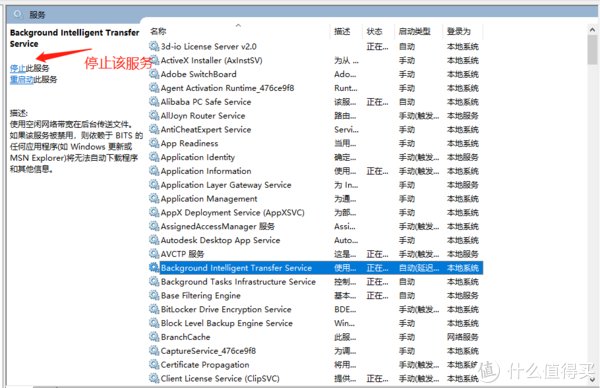Select the AllJoyn Router Service name
This screenshot has height=388, width=600.
coord(203,115)
